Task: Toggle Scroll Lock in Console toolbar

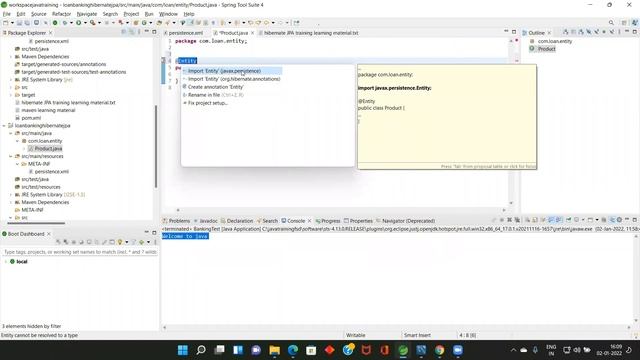Action: point(535,220)
